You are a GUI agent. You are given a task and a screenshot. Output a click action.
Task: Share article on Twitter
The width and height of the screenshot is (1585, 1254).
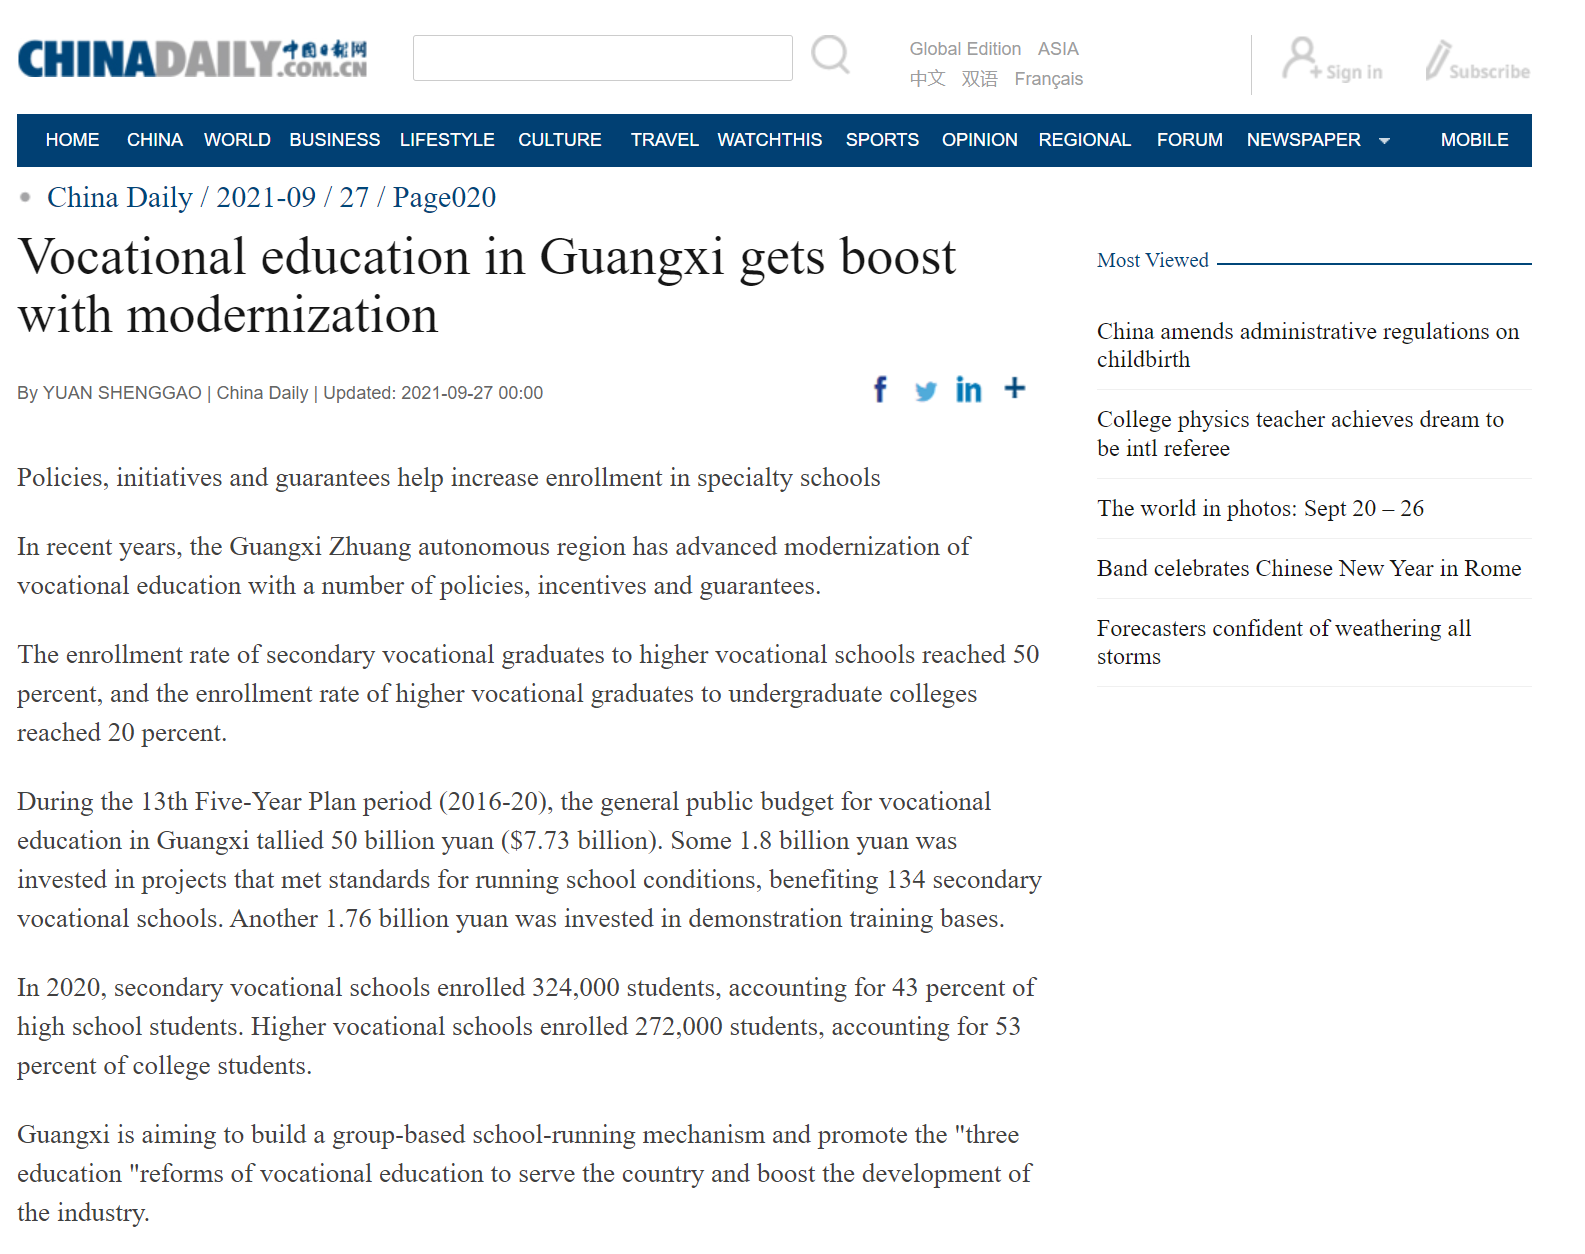point(925,390)
